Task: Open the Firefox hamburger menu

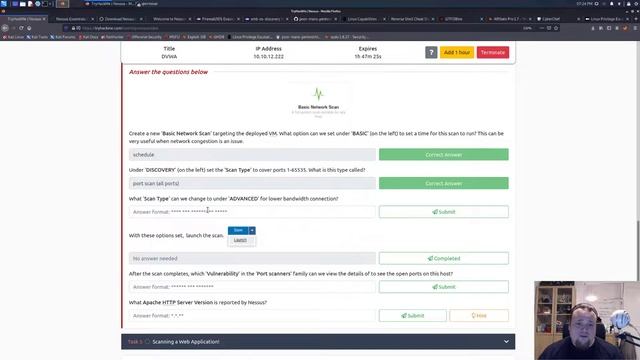Action: [635, 28]
